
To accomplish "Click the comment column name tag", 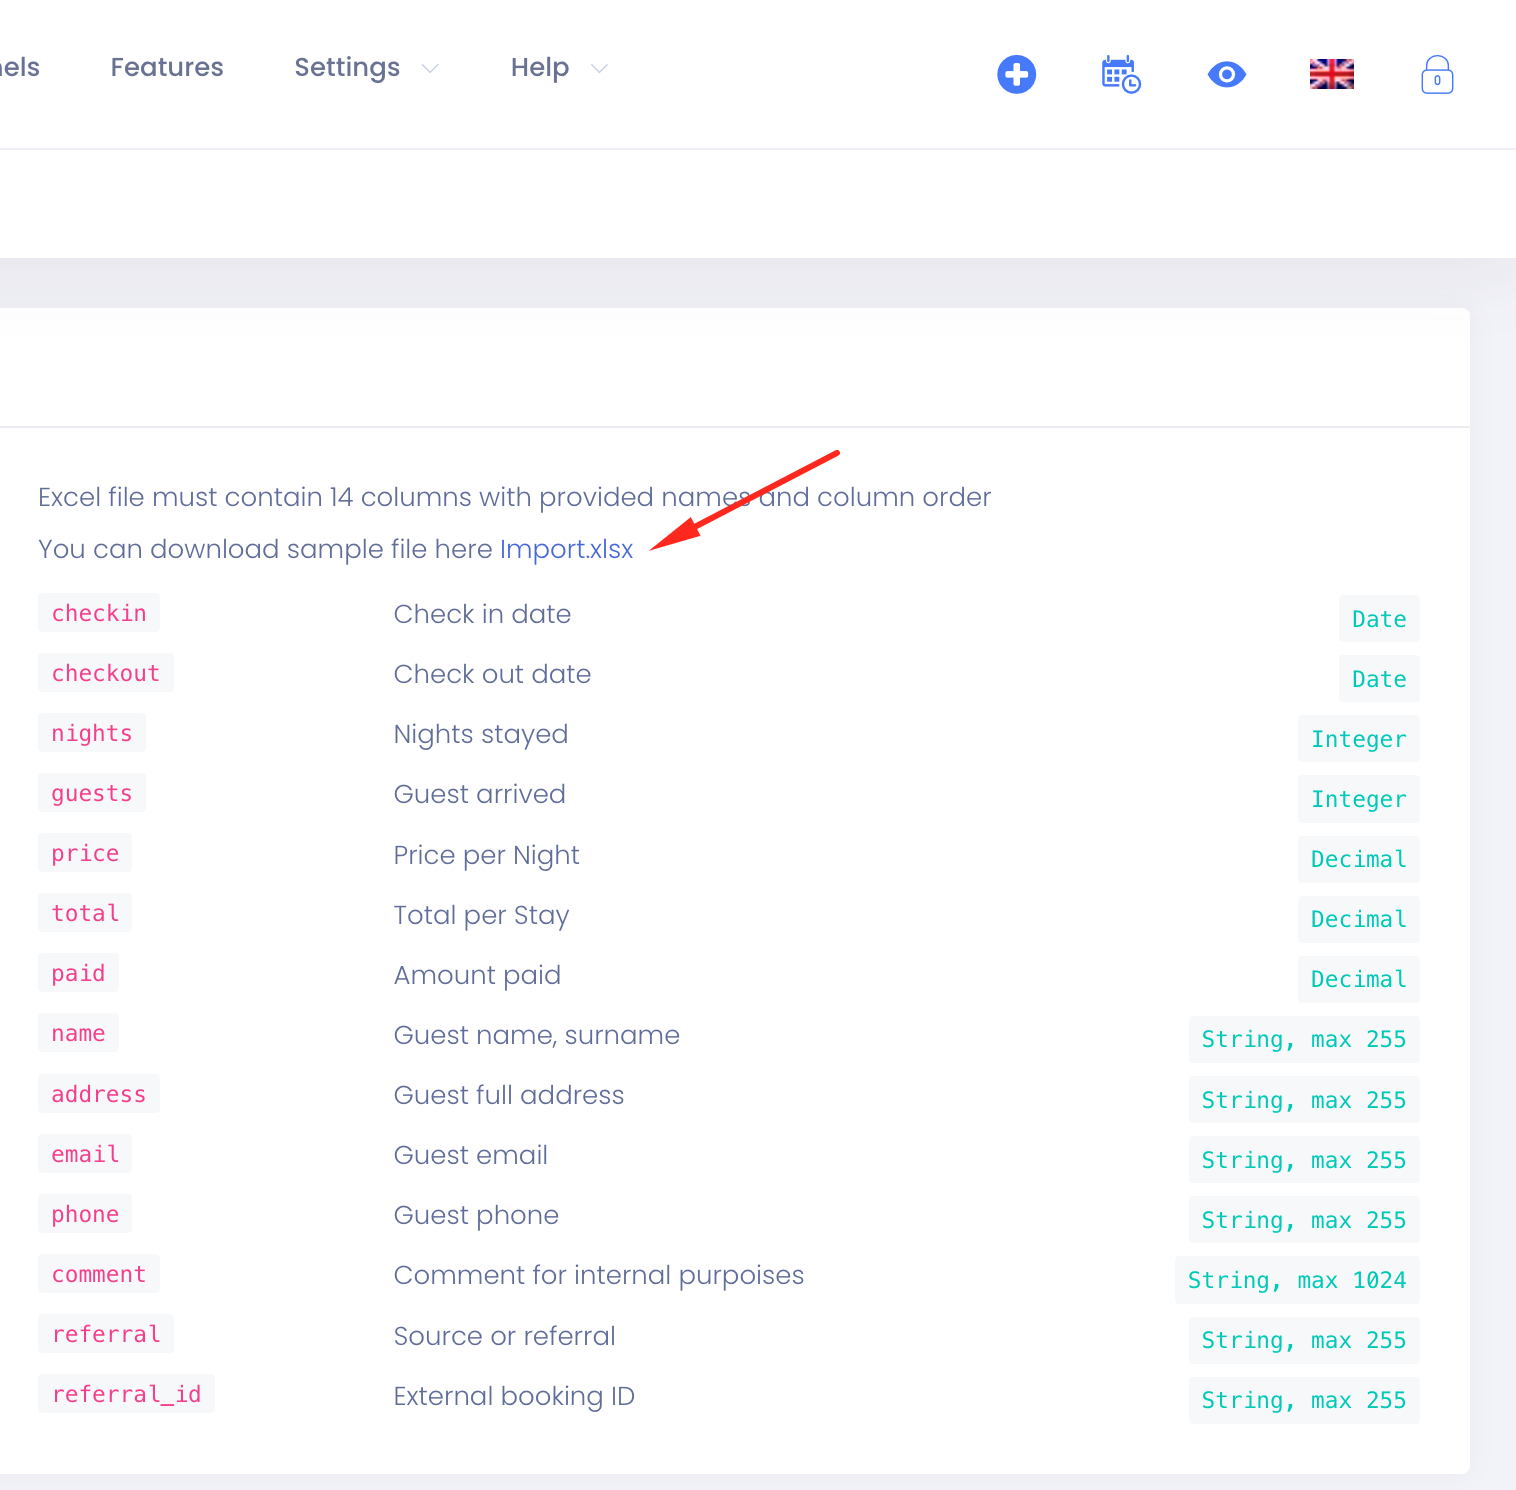I will click(x=99, y=1274).
